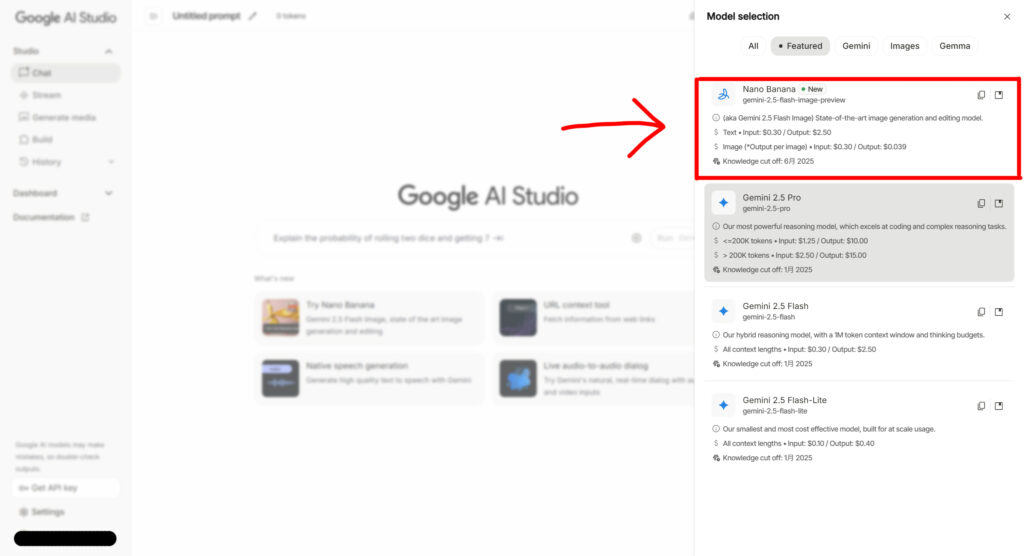1024x556 pixels.
Task: Click the Get API key button
Action: [65, 488]
